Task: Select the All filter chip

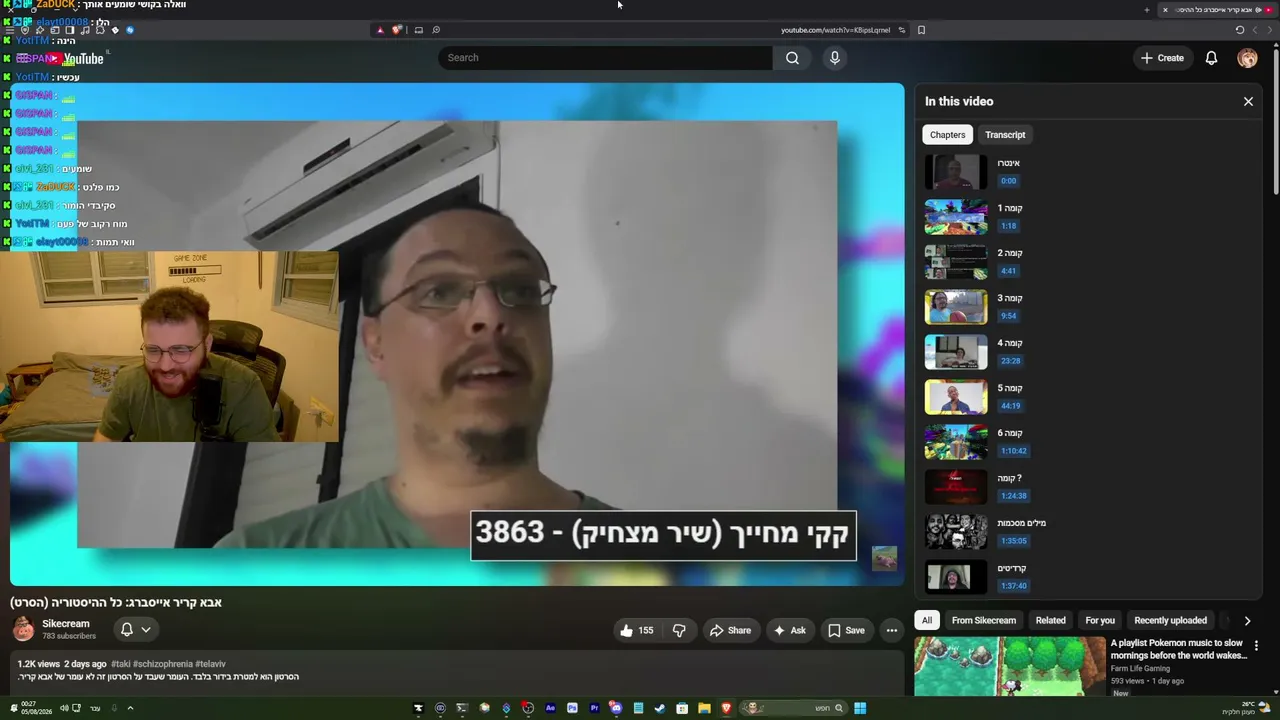Action: [927, 621]
